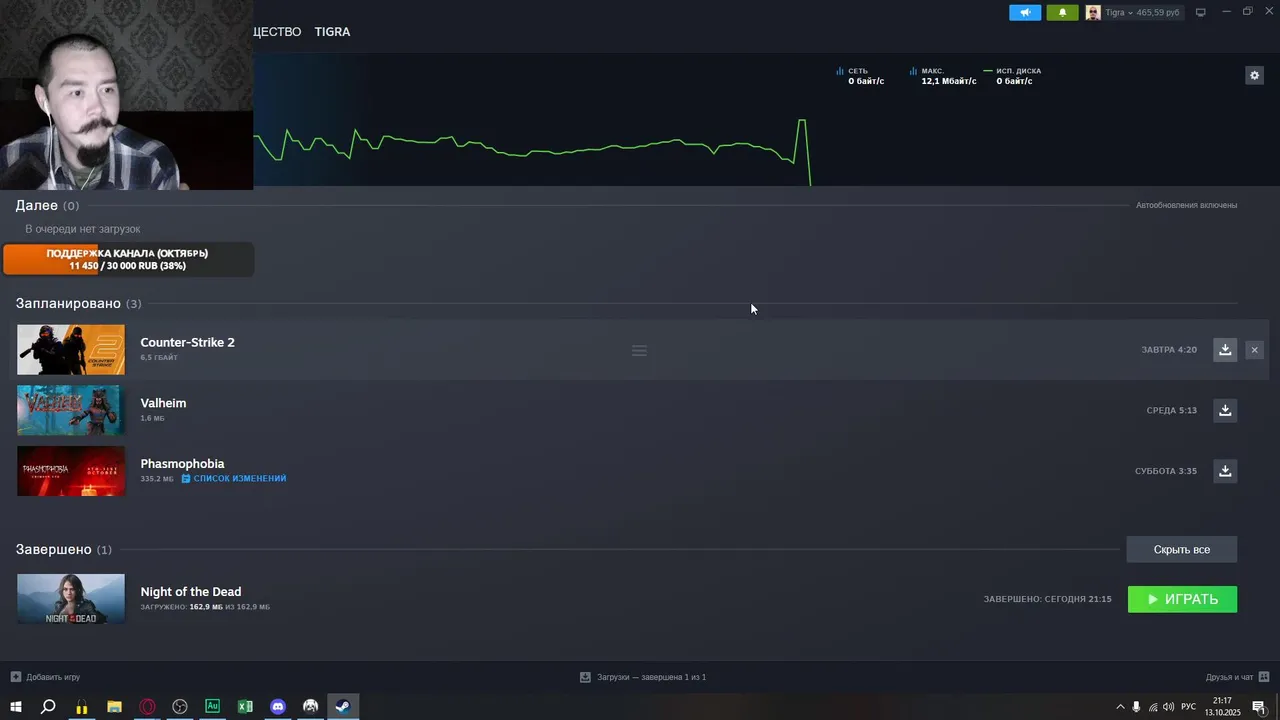Open the Valheim game thumbnail
This screenshot has width=1280, height=720.
(71, 410)
